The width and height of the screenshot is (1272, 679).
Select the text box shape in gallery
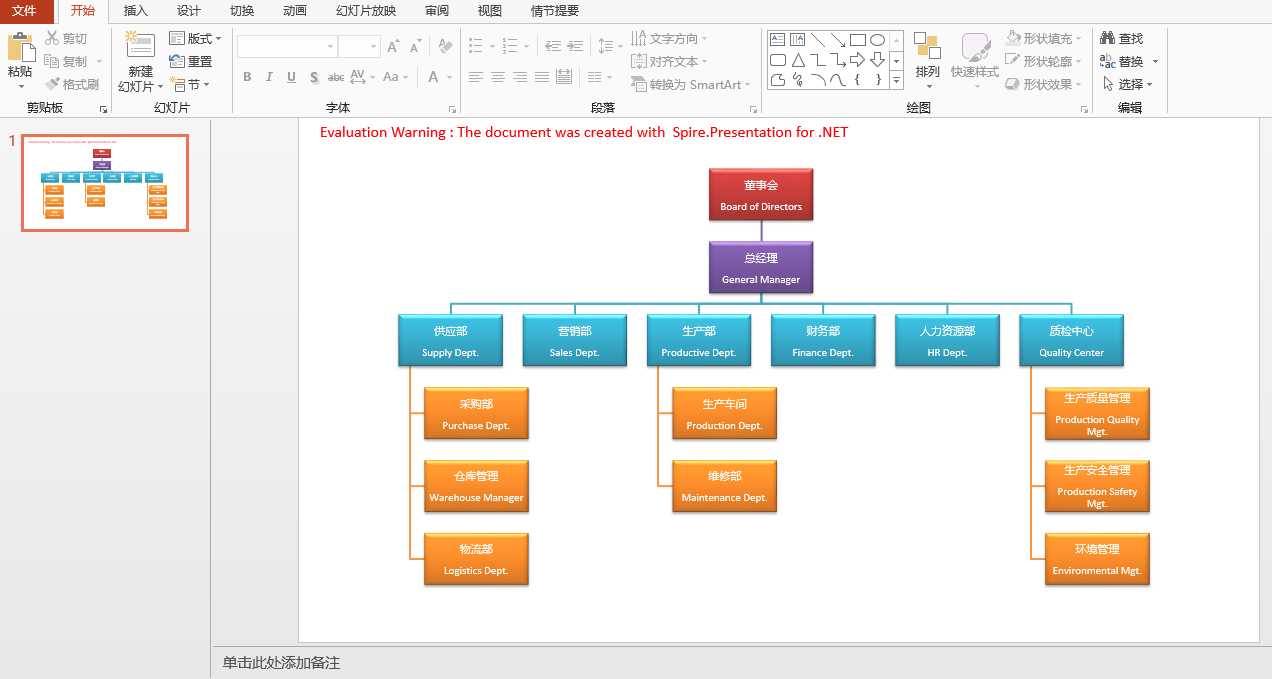pos(777,40)
